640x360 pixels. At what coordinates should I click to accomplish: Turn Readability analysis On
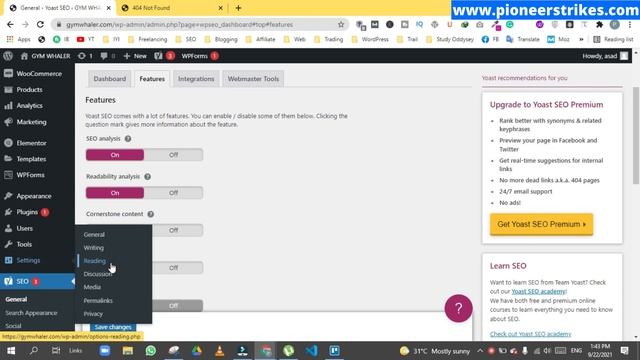click(115, 193)
